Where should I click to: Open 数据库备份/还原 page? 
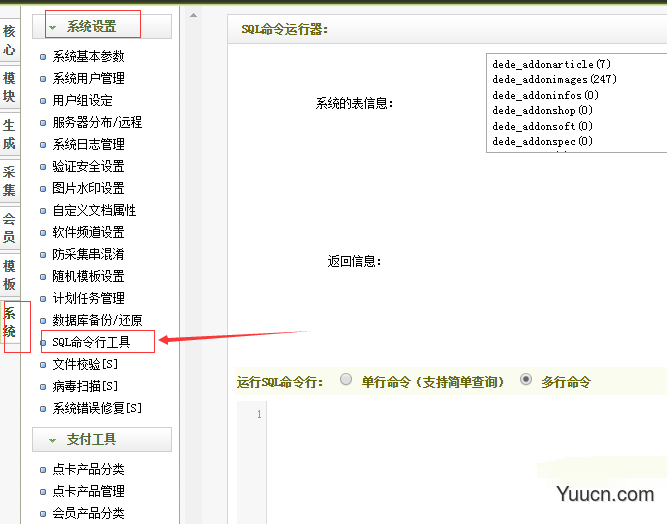97,320
